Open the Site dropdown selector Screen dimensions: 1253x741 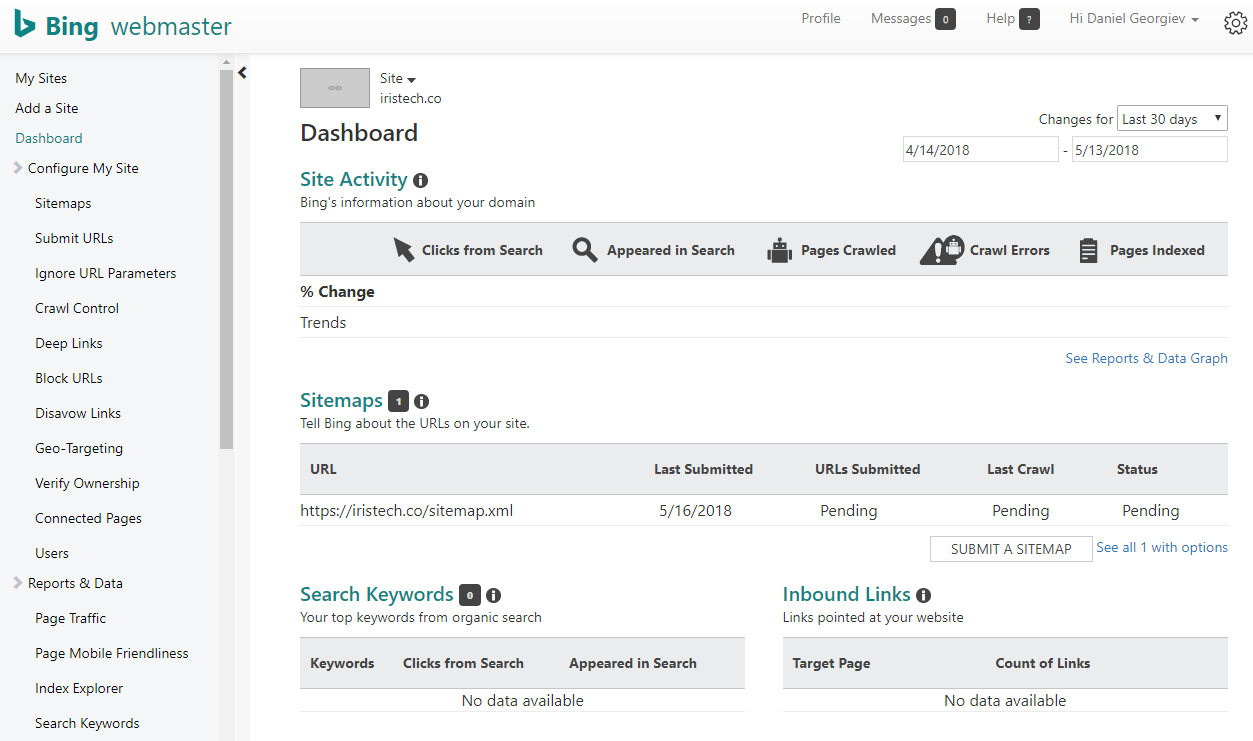pyautogui.click(x=398, y=79)
